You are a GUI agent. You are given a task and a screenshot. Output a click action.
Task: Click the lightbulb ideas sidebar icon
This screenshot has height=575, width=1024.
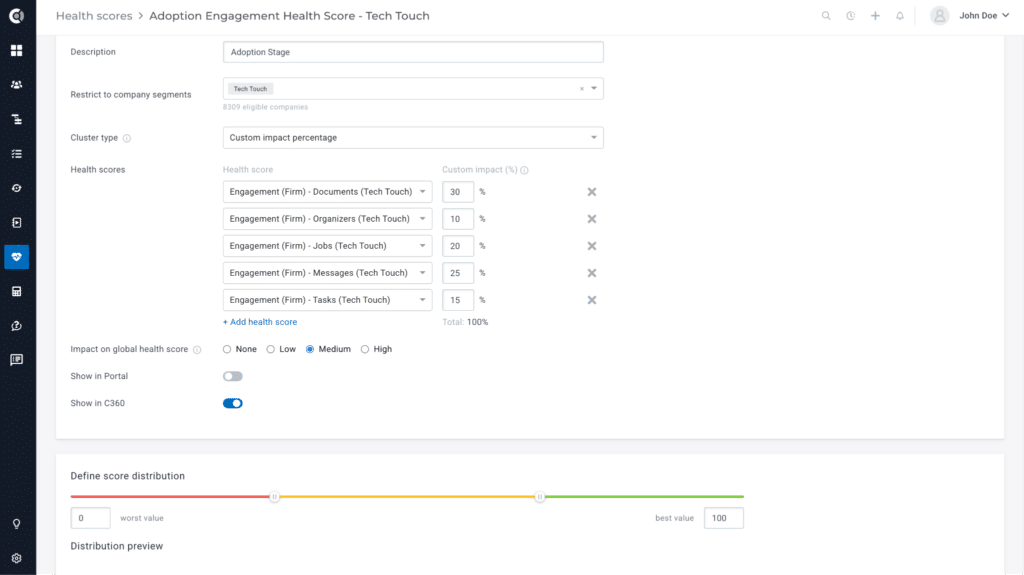point(16,524)
